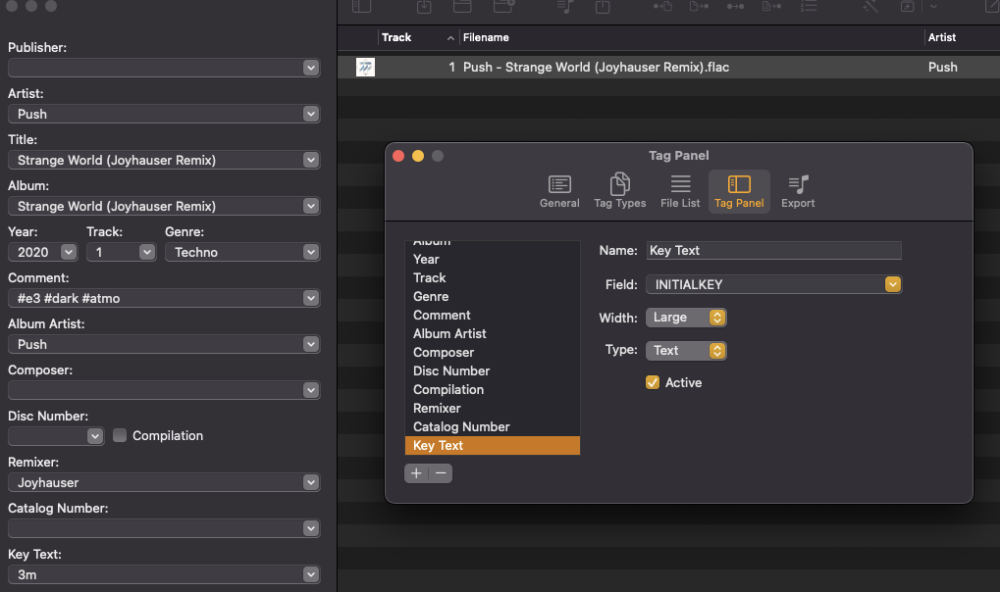
Task: Open the Genre Techno dropdown arrow
Action: tap(311, 252)
